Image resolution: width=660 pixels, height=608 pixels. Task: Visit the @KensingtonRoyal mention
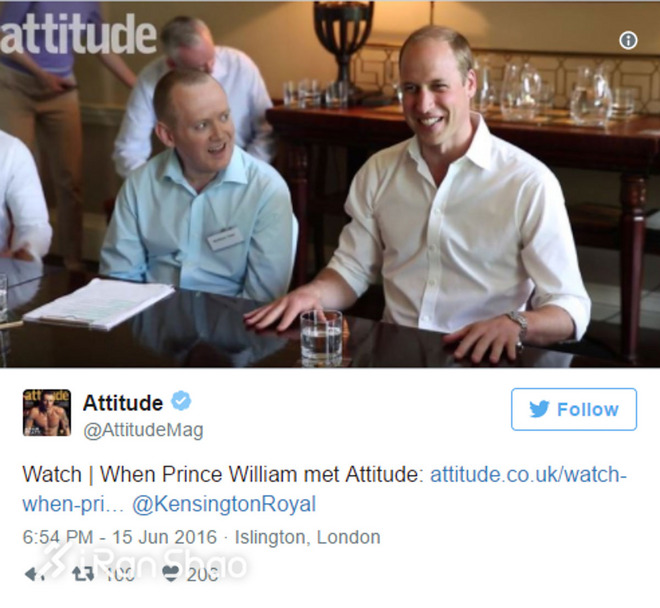click(224, 504)
